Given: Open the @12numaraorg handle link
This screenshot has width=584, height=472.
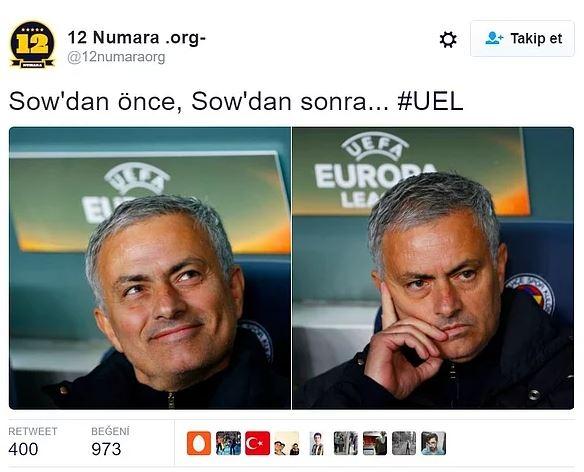Looking at the screenshot, I should [116, 57].
